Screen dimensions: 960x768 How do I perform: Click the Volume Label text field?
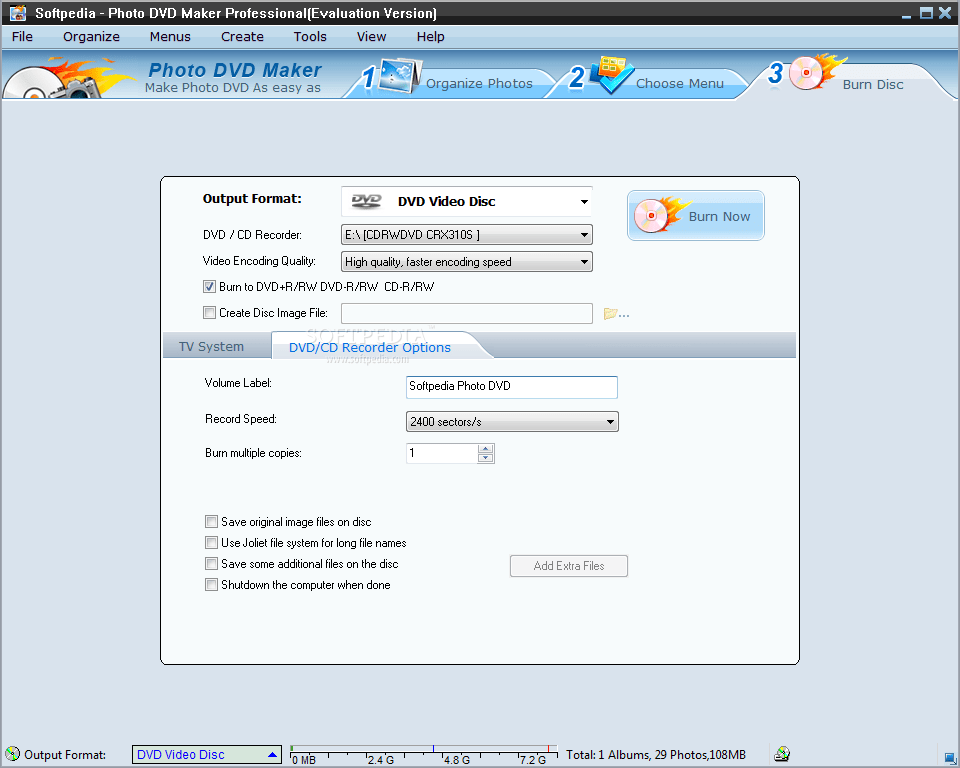point(512,386)
